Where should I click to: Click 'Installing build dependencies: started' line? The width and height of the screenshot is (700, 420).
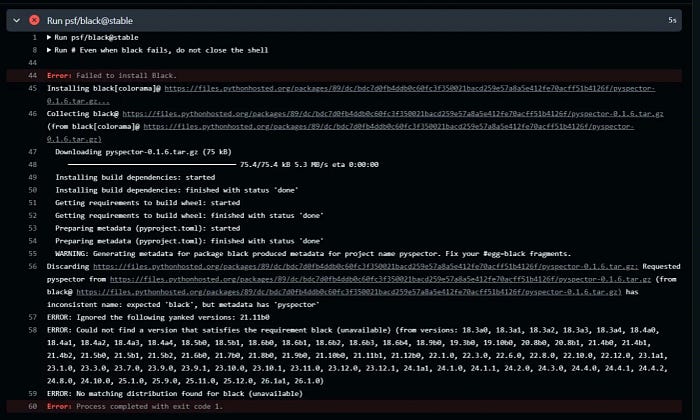click(x=135, y=177)
